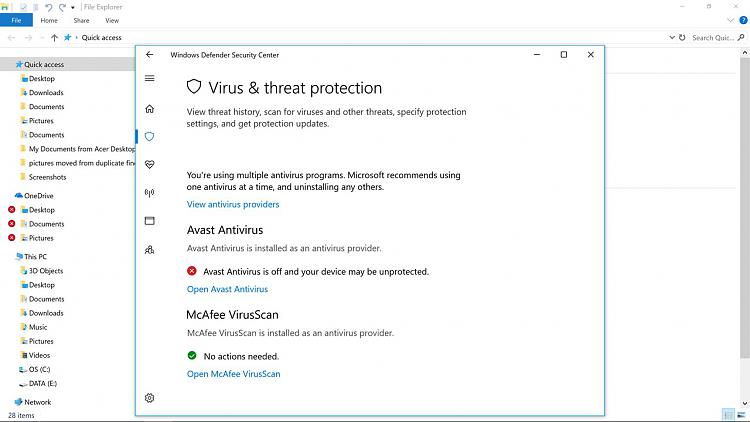750x422 pixels.
Task: Click View antivirus providers link
Action: [x=233, y=204]
